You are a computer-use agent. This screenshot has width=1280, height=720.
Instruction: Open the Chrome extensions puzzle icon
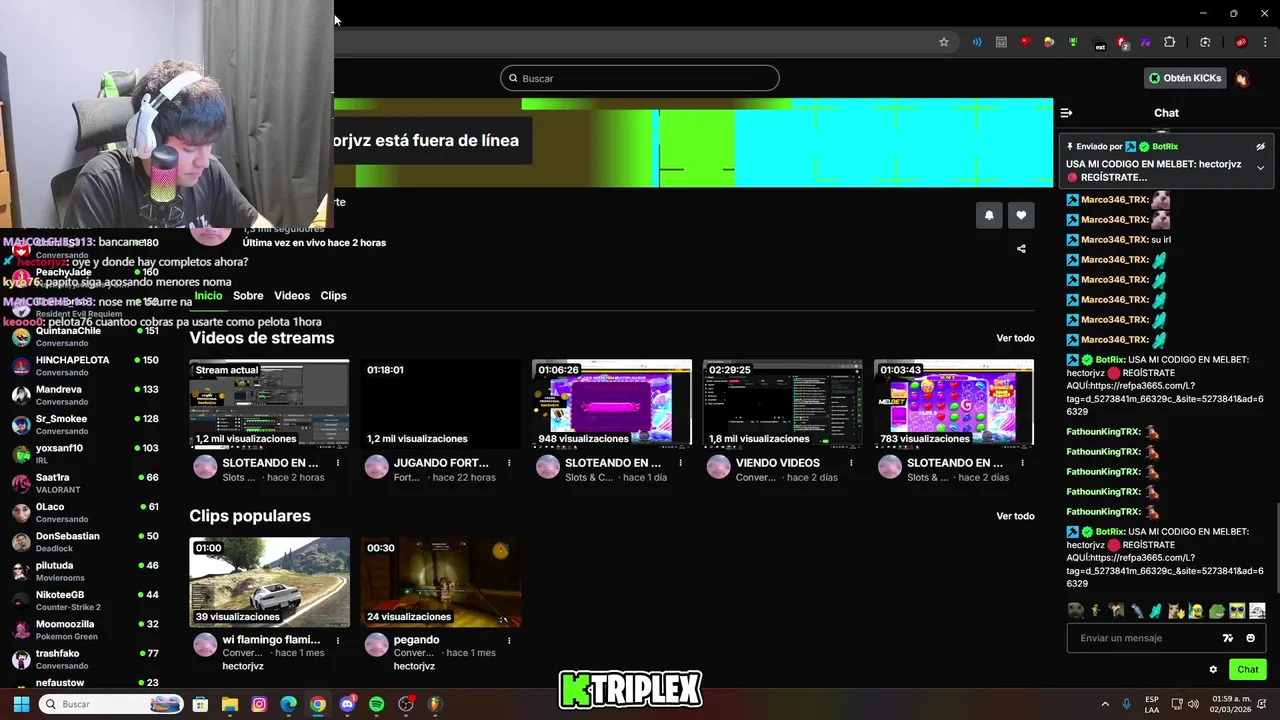(1170, 42)
